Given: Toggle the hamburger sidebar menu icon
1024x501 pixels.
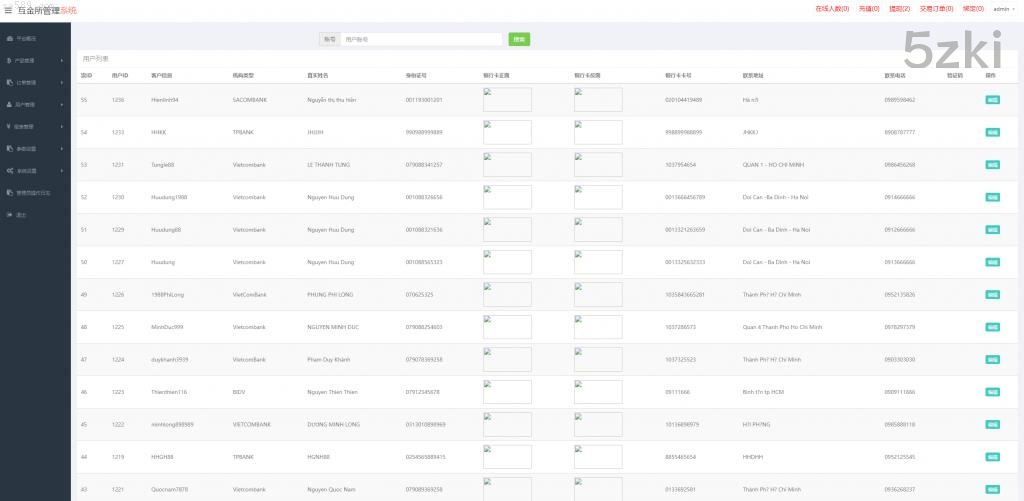Looking at the screenshot, I should 8,10.
